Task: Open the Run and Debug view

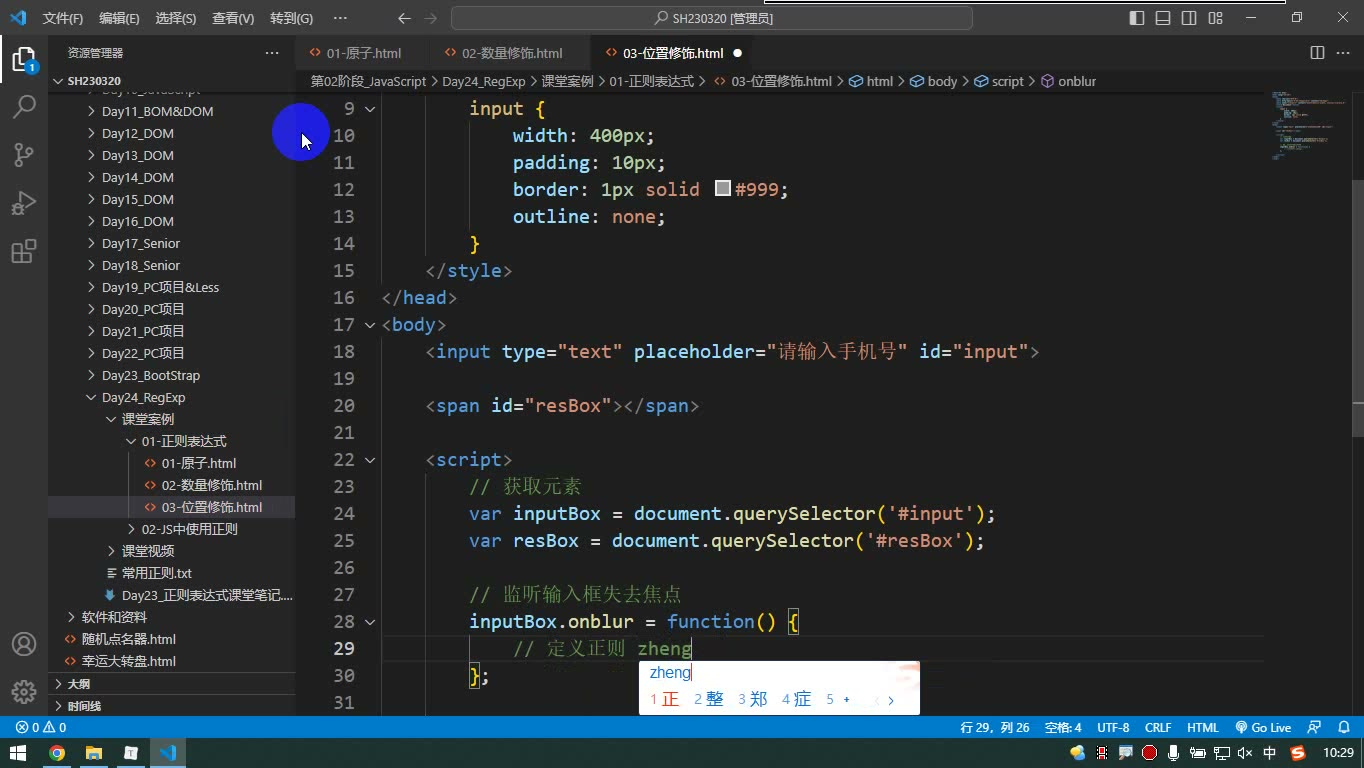Action: [x=23, y=203]
